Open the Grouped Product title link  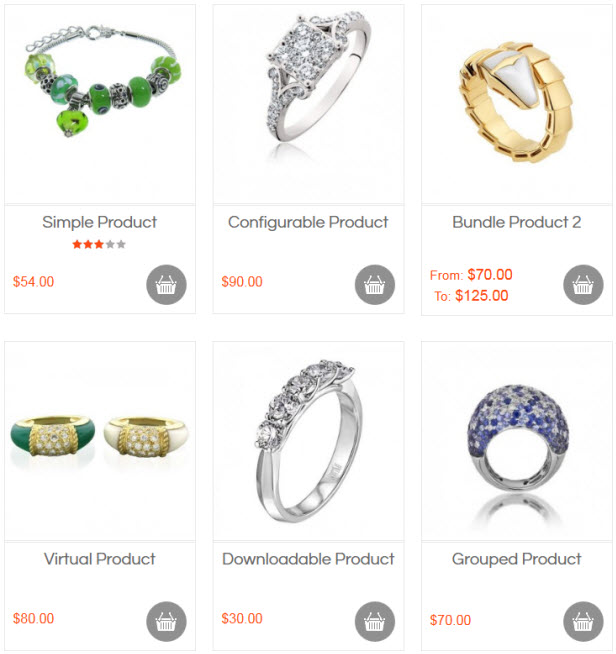[x=516, y=559]
